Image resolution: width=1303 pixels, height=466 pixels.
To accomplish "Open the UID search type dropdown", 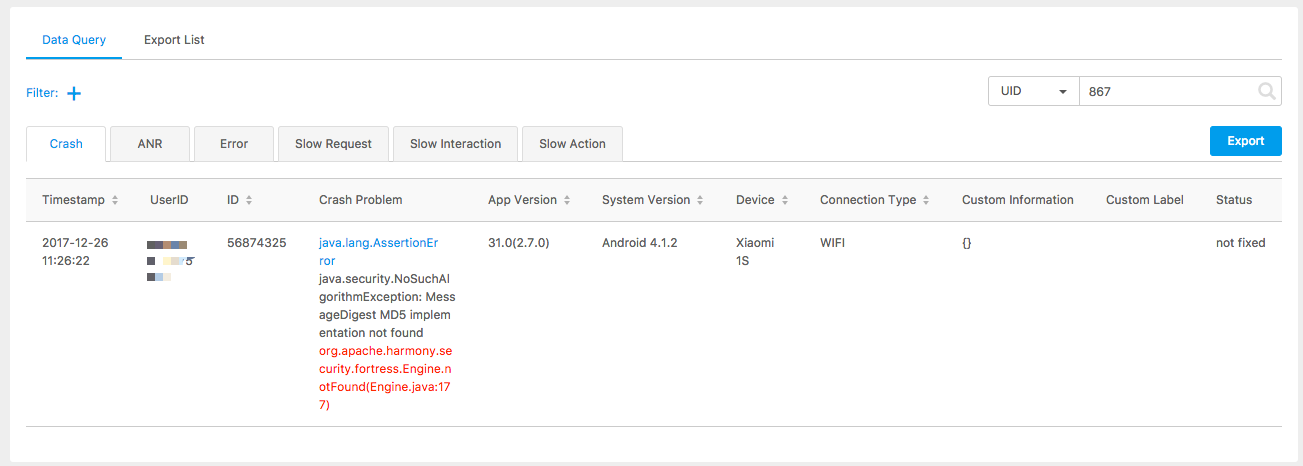I will pos(1033,91).
